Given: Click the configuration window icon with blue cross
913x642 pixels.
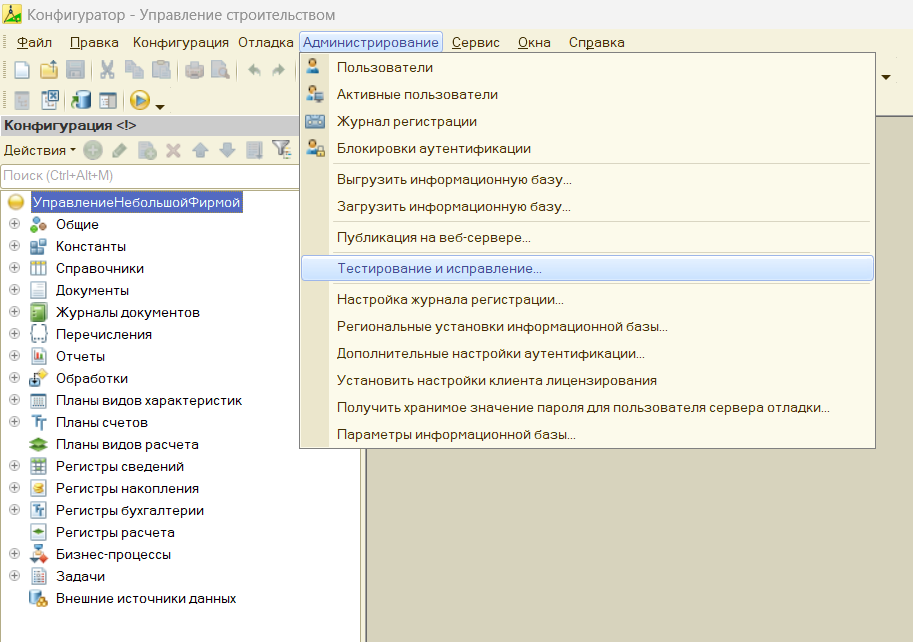Looking at the screenshot, I should [50, 100].
